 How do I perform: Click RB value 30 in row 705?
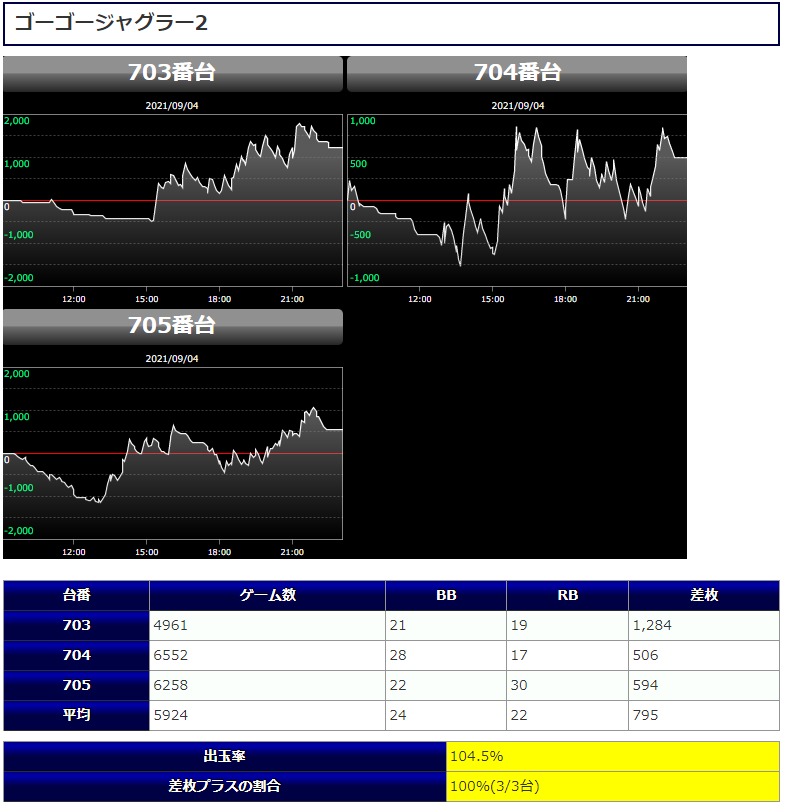[x=567, y=685]
